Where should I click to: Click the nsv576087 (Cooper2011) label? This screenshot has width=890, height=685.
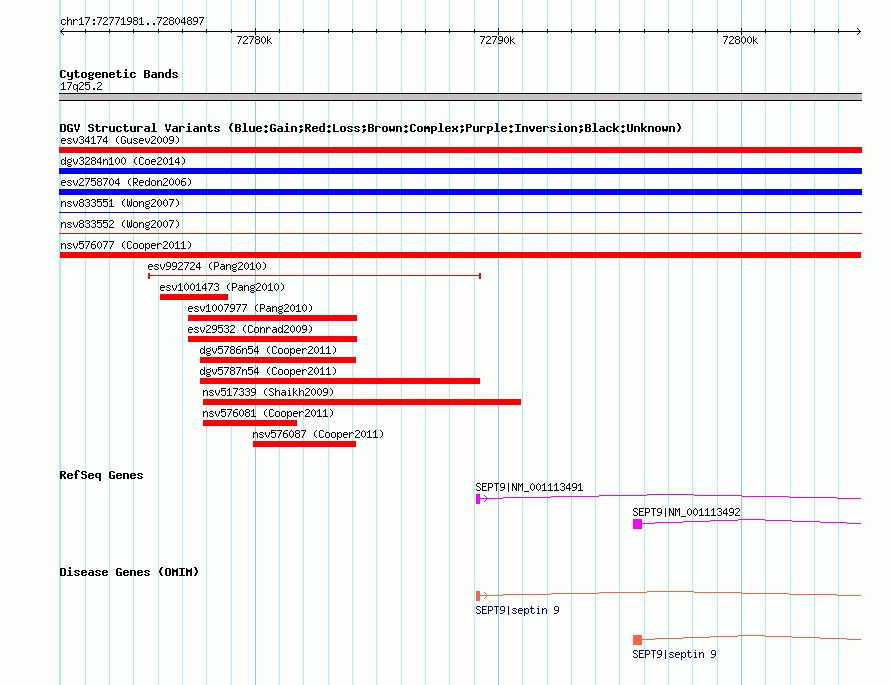318,434
